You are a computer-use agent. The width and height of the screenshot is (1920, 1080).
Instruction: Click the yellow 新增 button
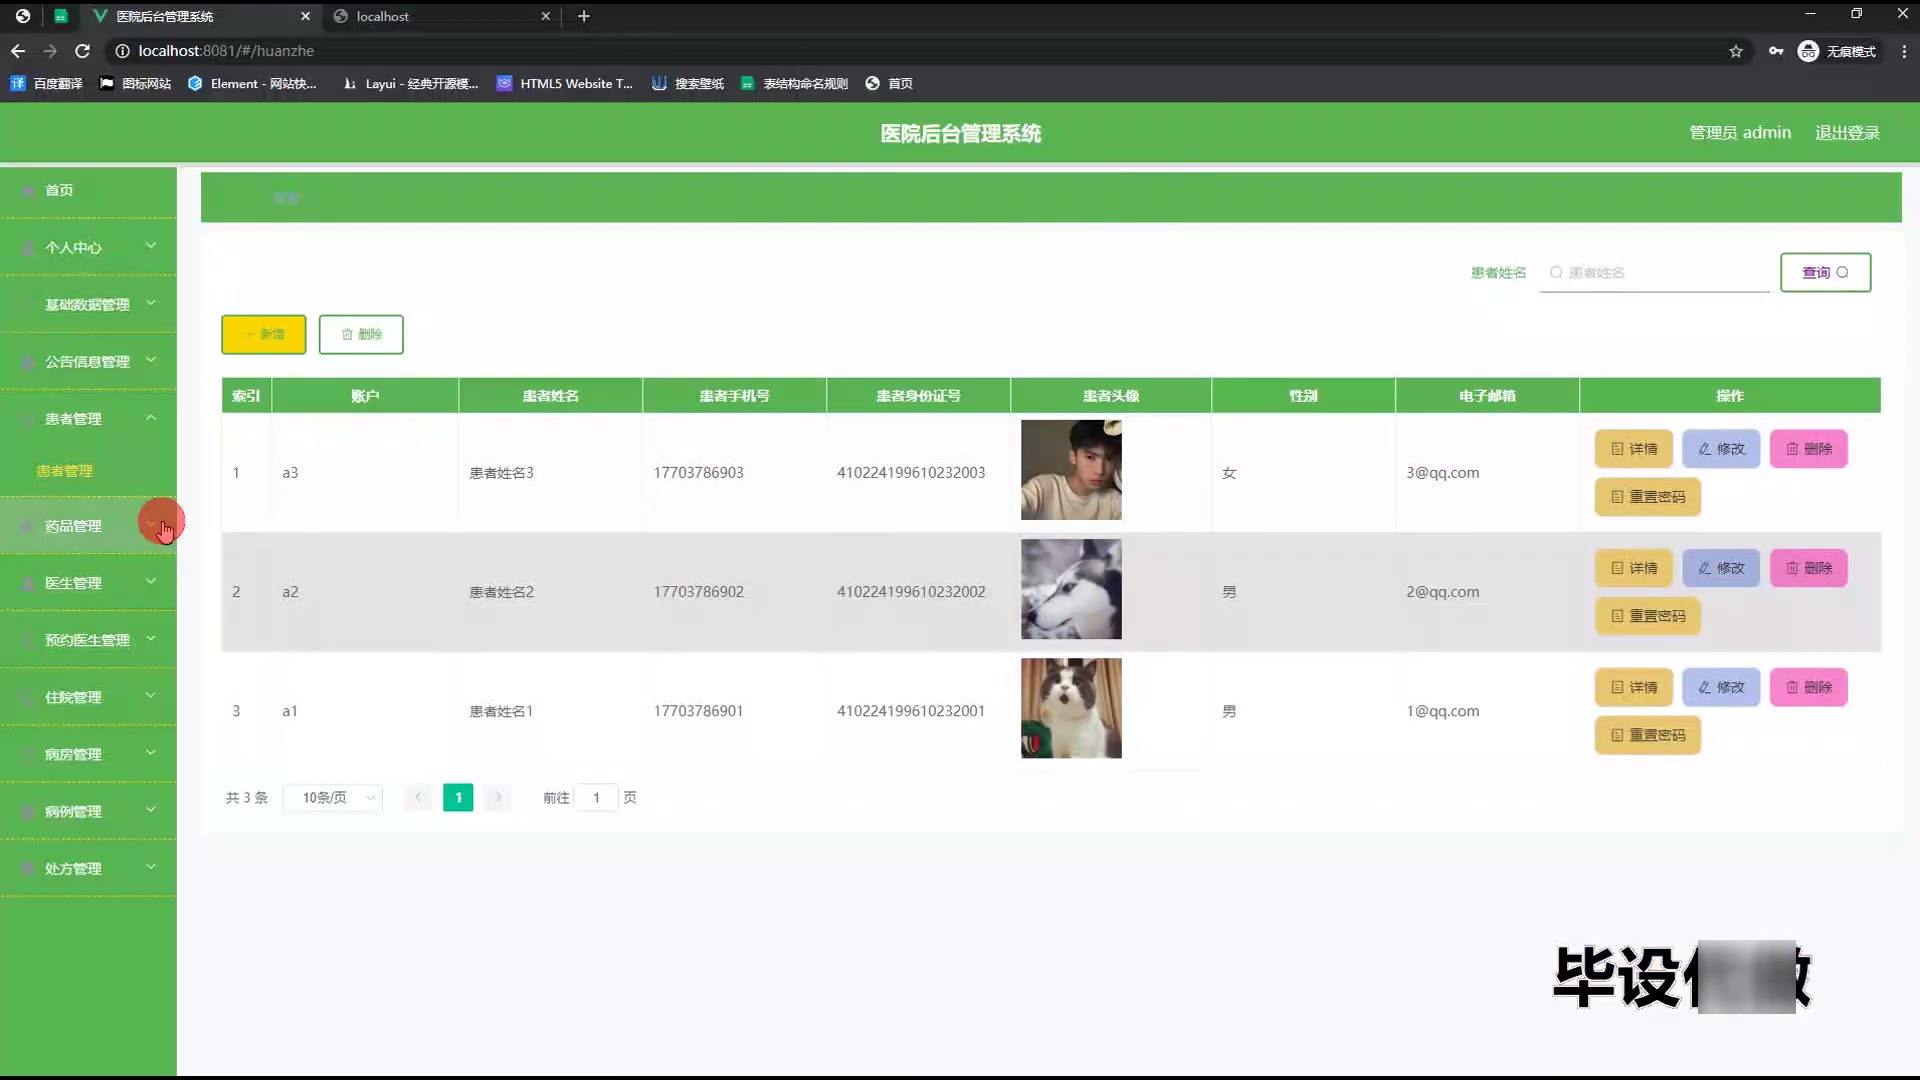[x=263, y=335]
